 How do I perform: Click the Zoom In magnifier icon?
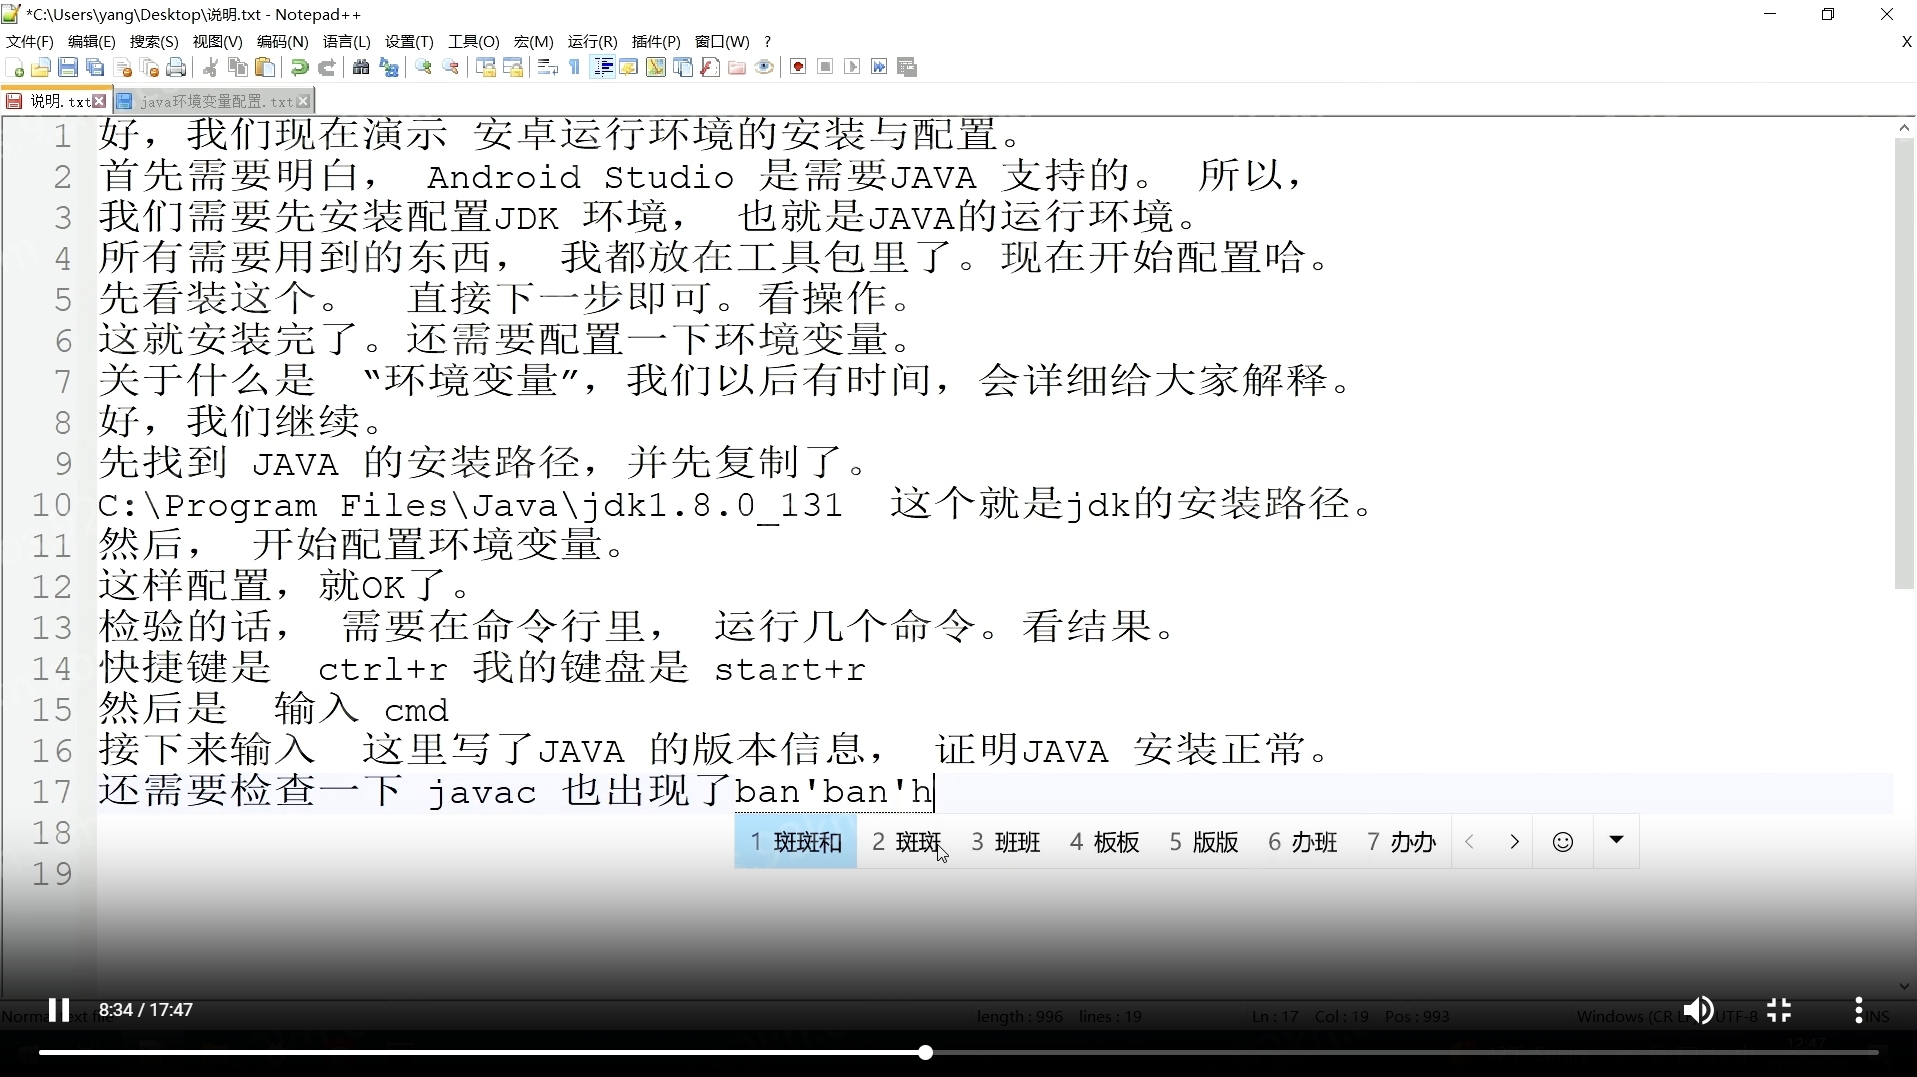424,67
